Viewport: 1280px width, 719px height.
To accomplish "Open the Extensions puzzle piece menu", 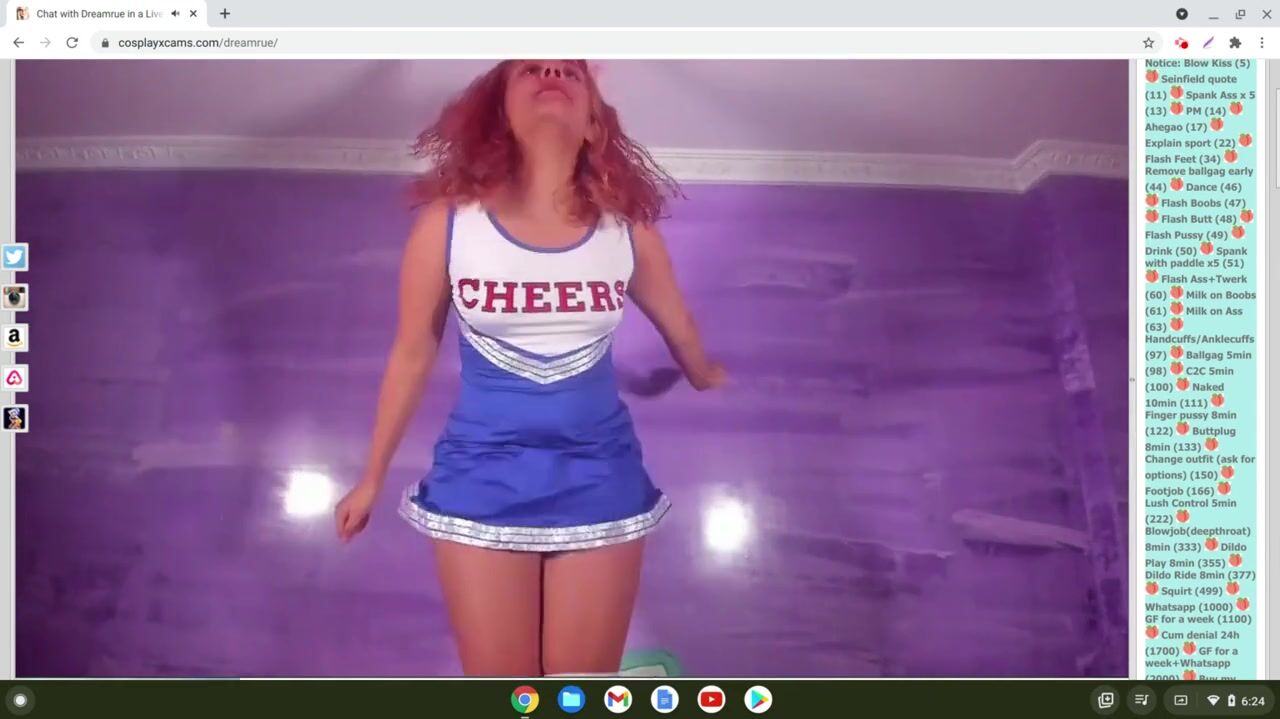I will point(1235,43).
